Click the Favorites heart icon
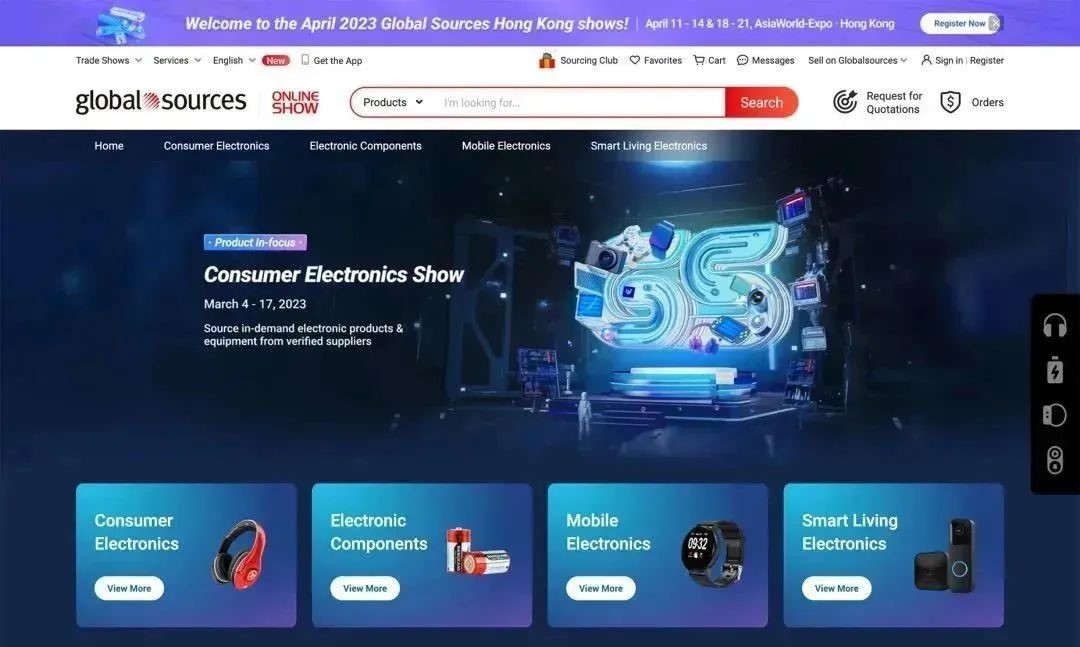This screenshot has width=1080, height=647. tap(635, 60)
